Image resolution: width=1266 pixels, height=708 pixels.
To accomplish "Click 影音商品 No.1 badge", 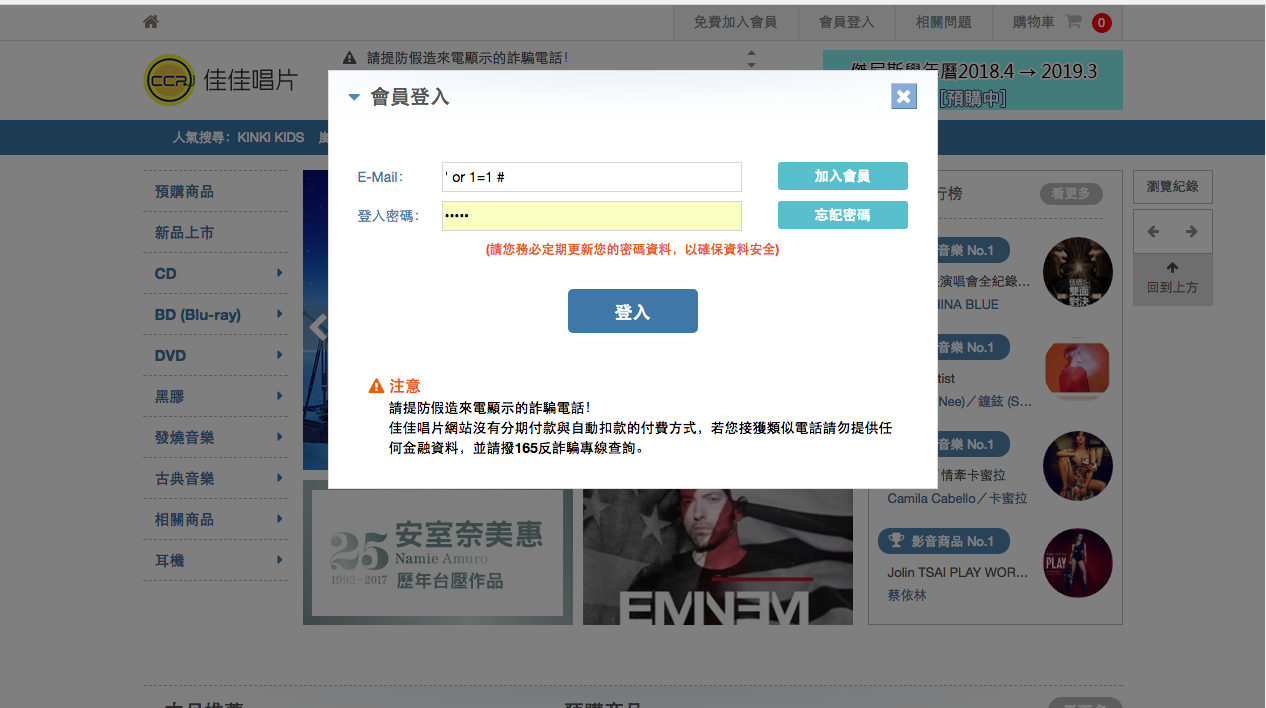I will [944, 541].
